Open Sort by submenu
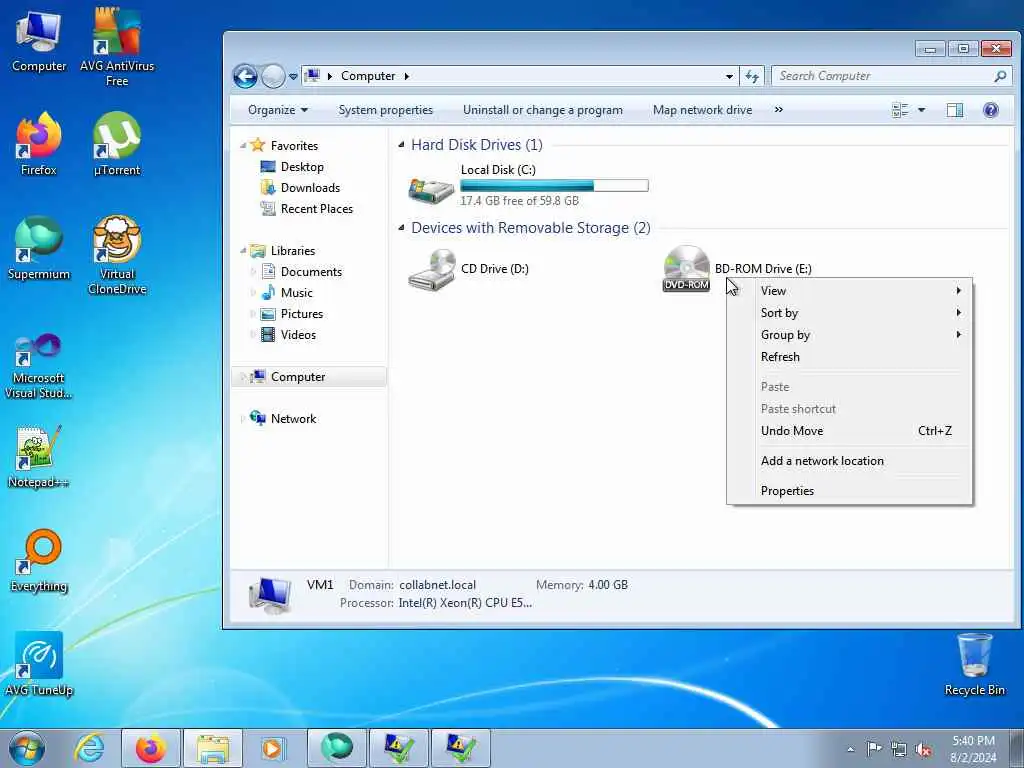Screen dimensions: 1024x768 click(x=849, y=313)
